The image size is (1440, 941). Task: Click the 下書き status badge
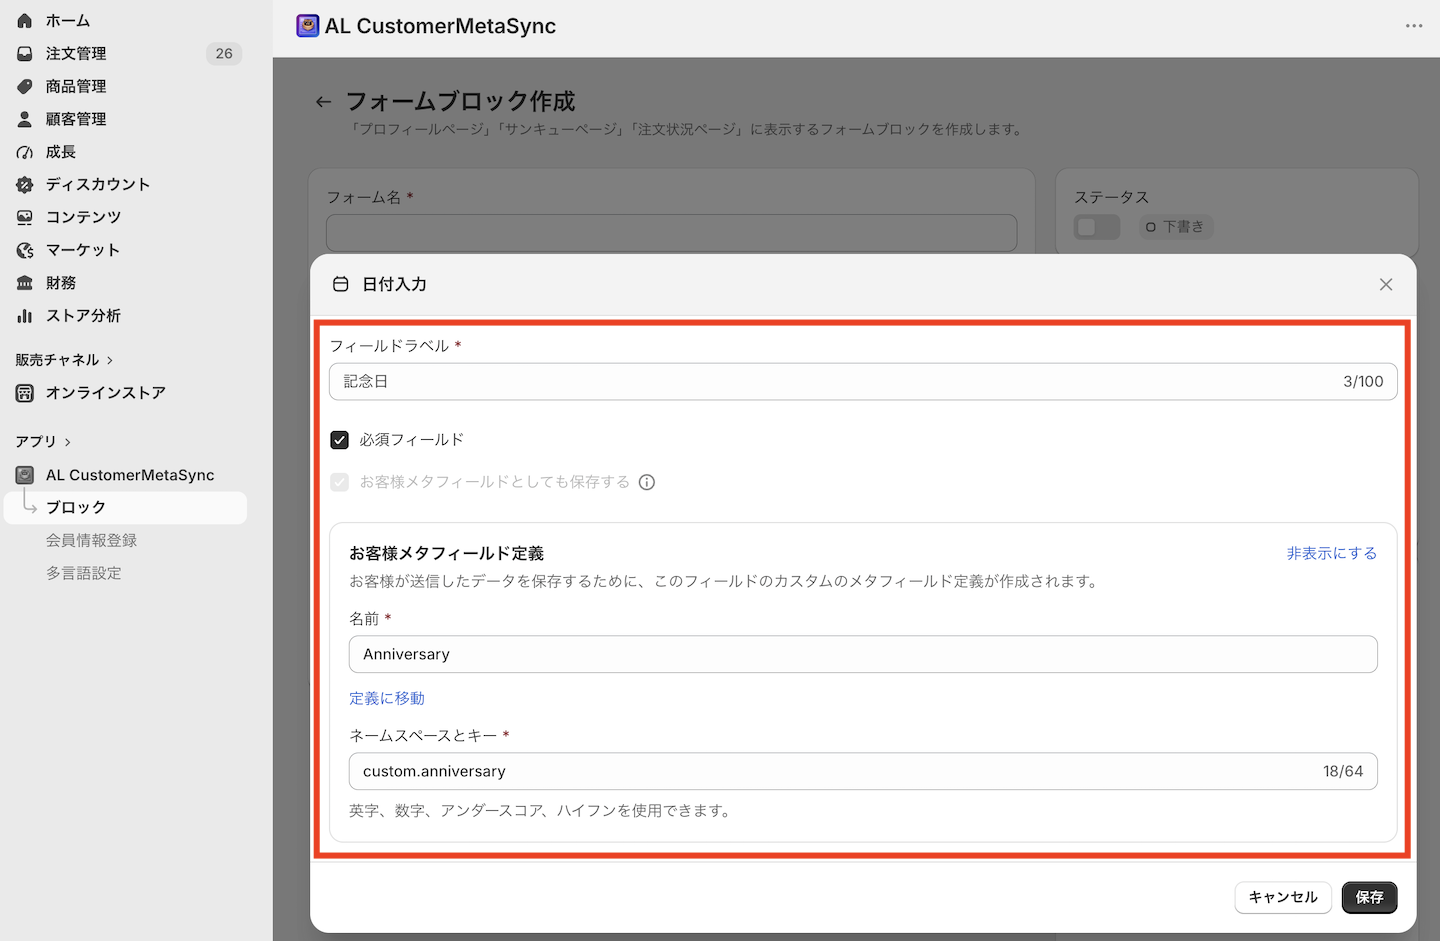1175,227
